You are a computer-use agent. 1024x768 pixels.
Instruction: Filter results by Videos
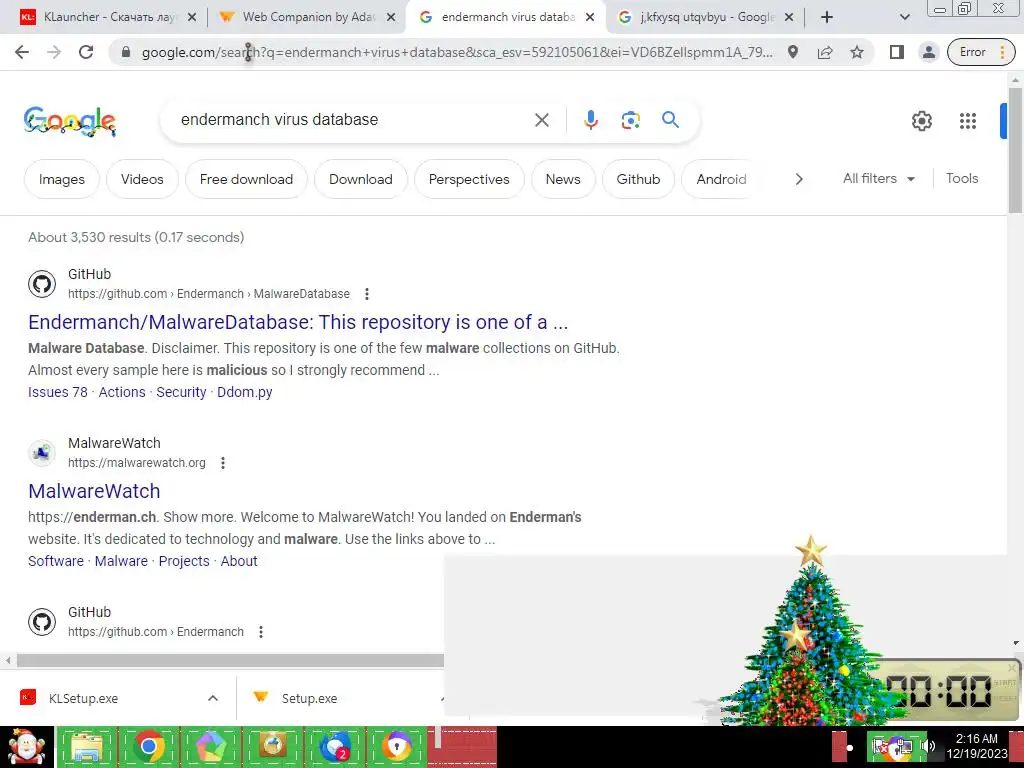point(142,179)
